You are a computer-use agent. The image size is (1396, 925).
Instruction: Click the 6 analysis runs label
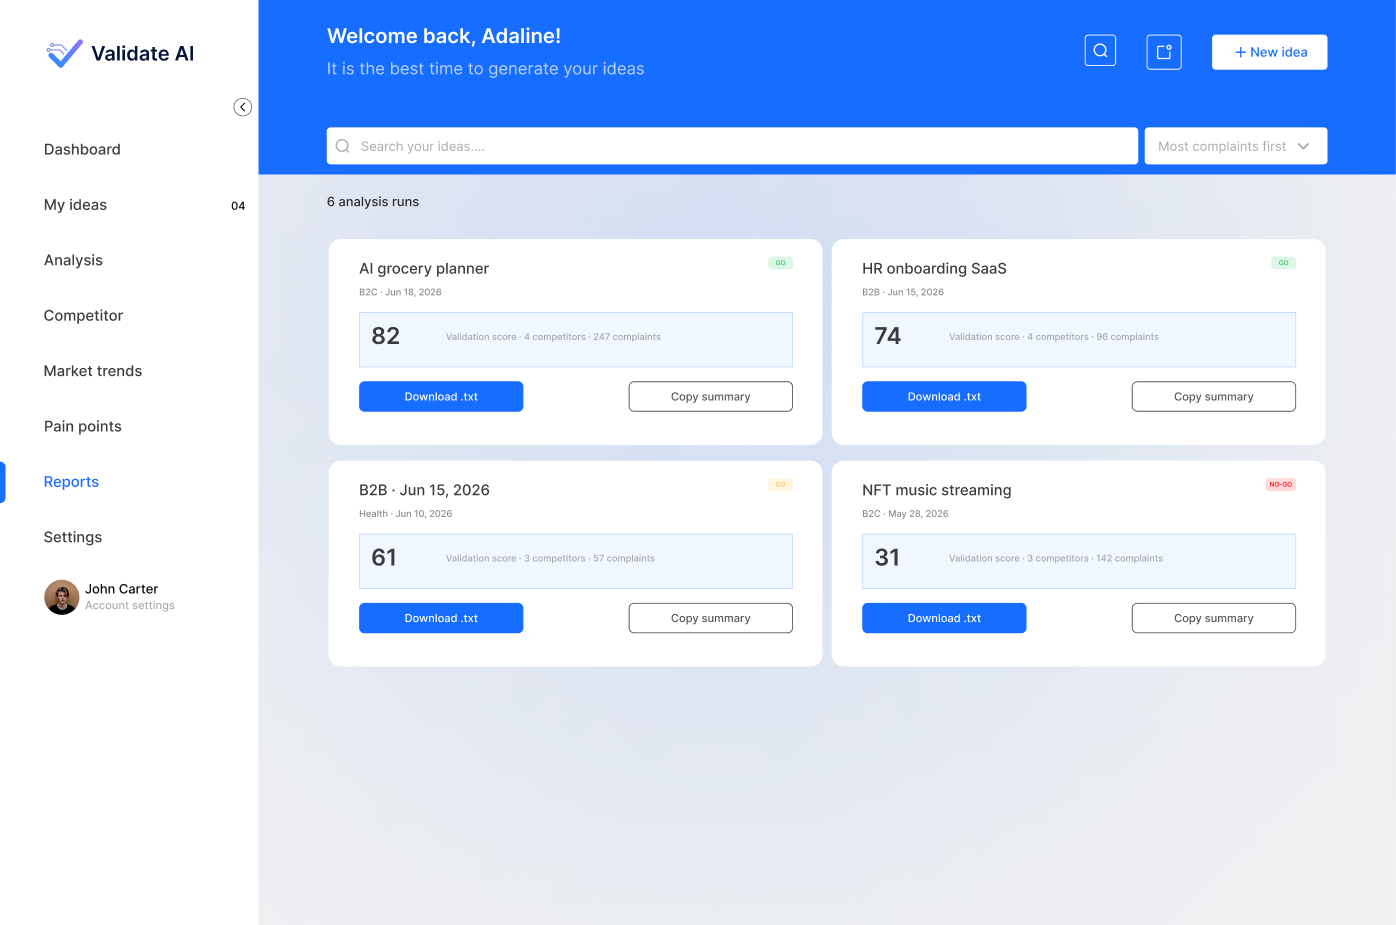(x=373, y=202)
